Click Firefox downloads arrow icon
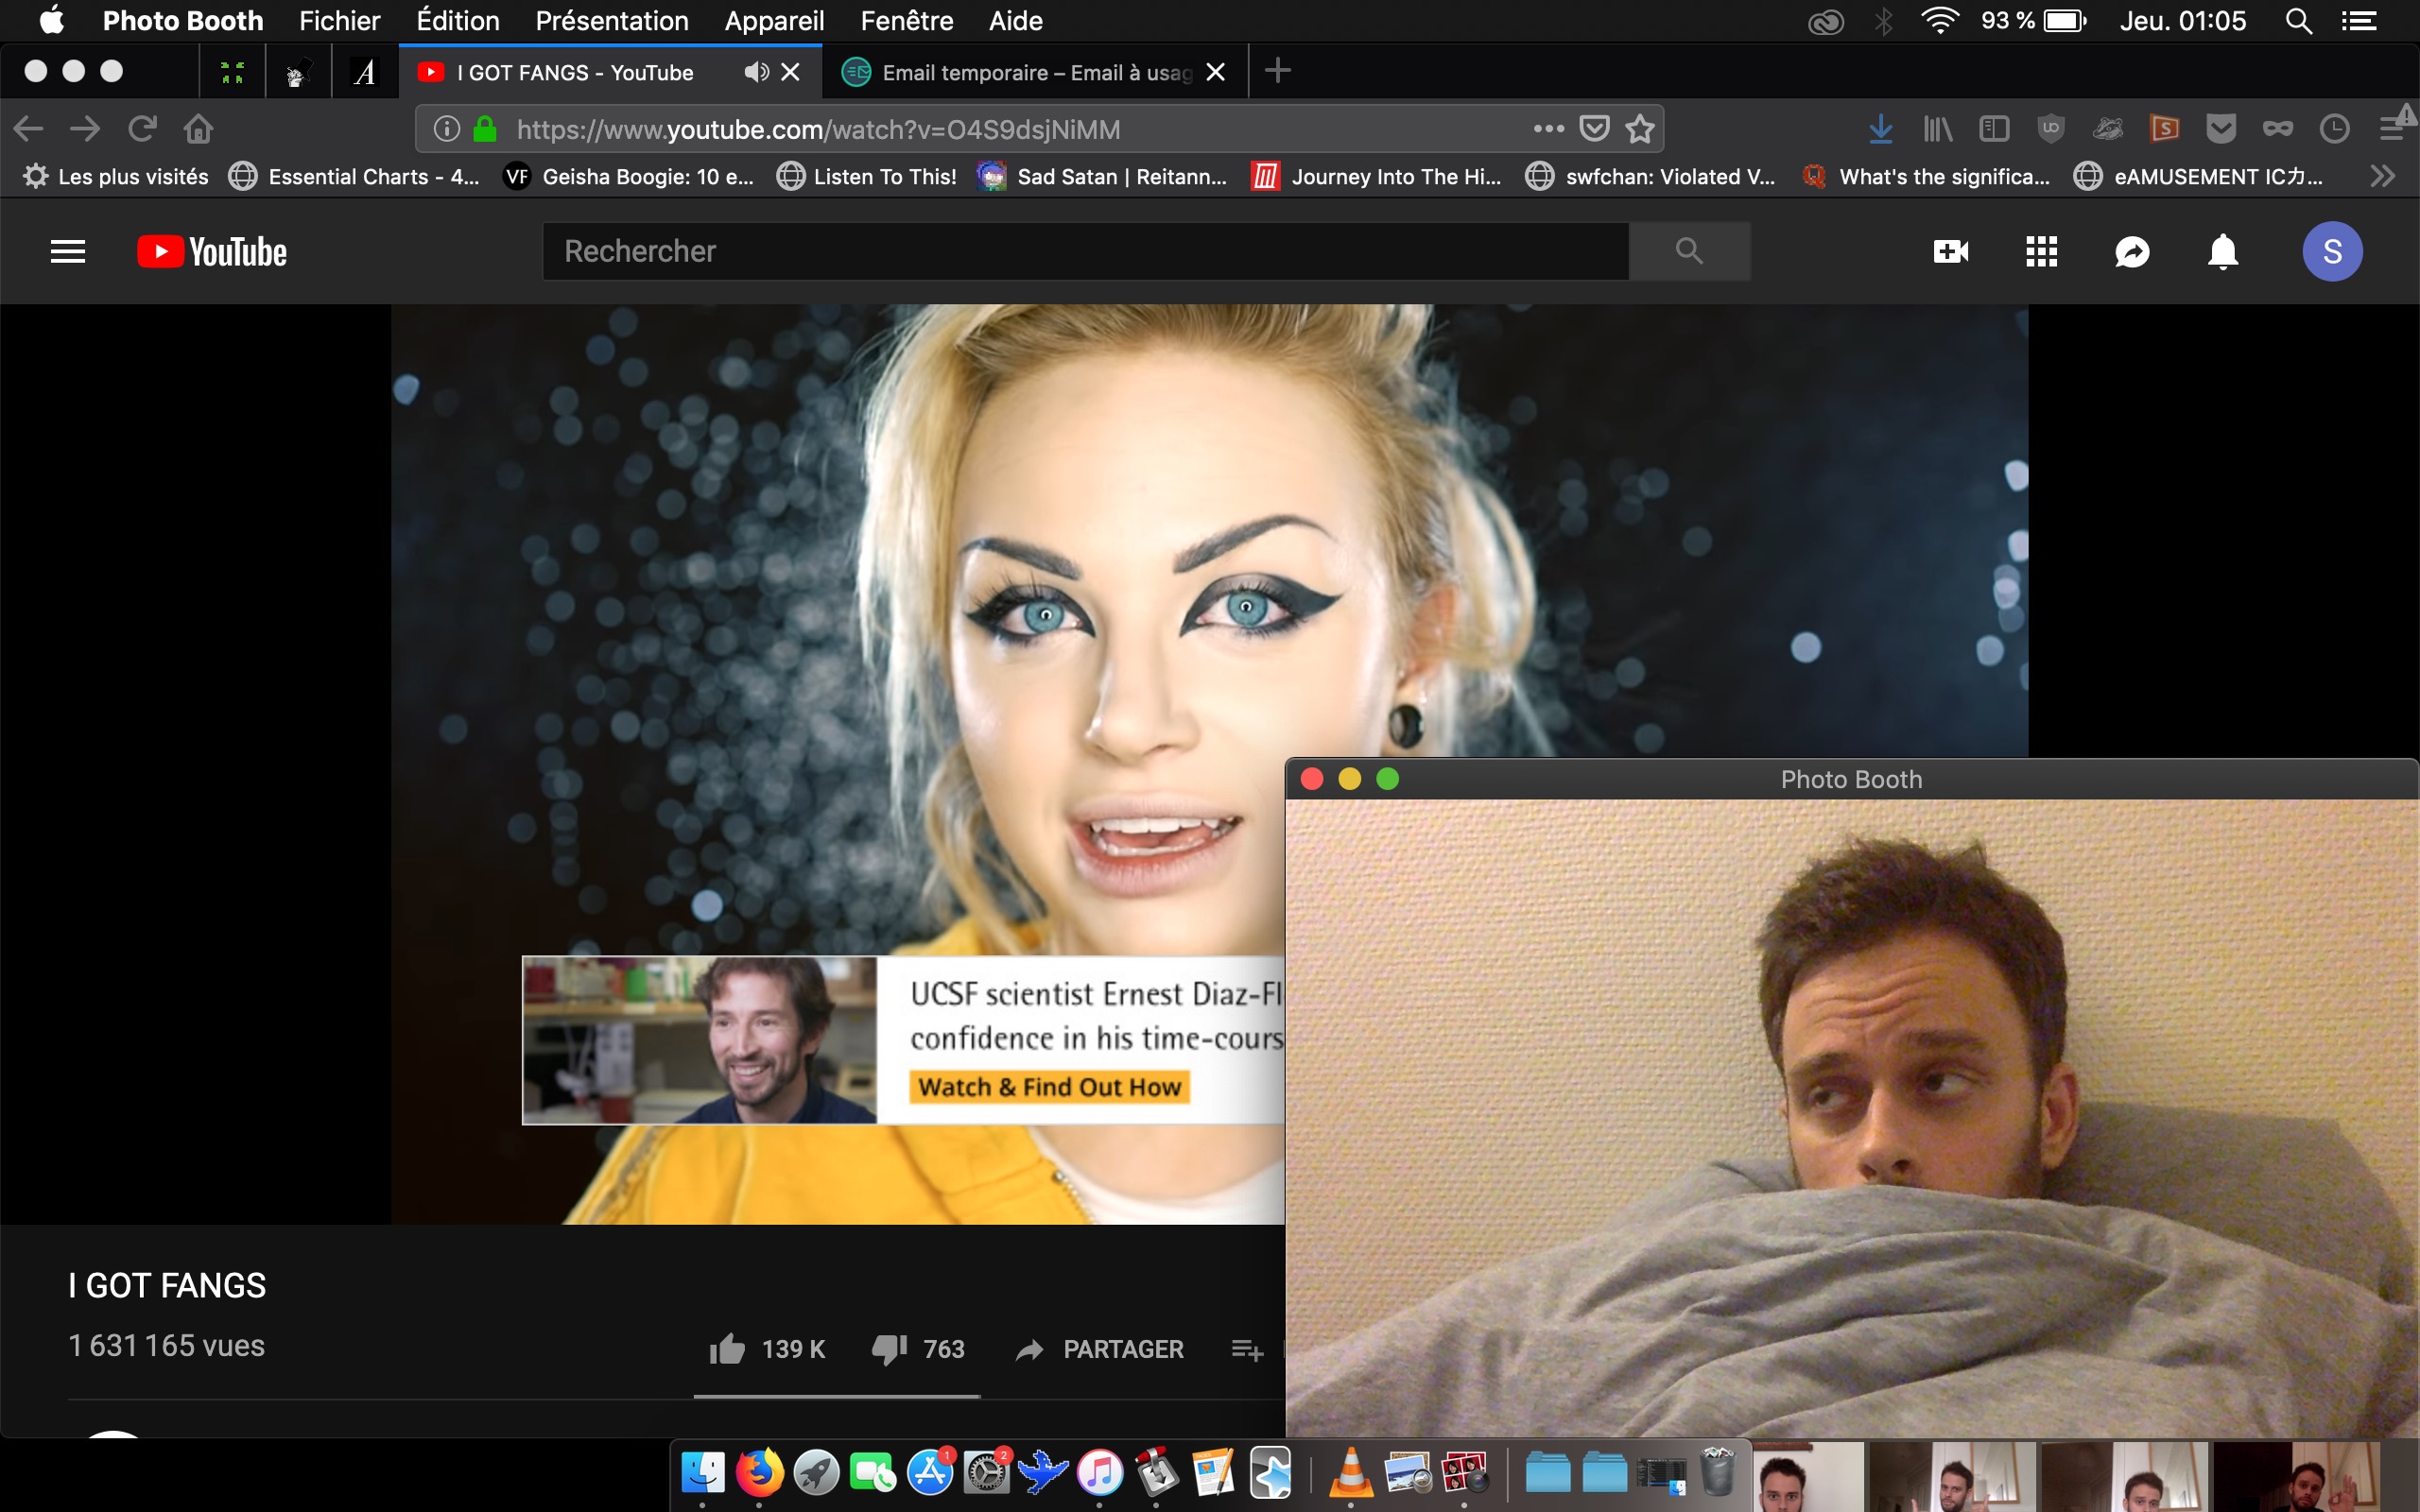 1880,128
